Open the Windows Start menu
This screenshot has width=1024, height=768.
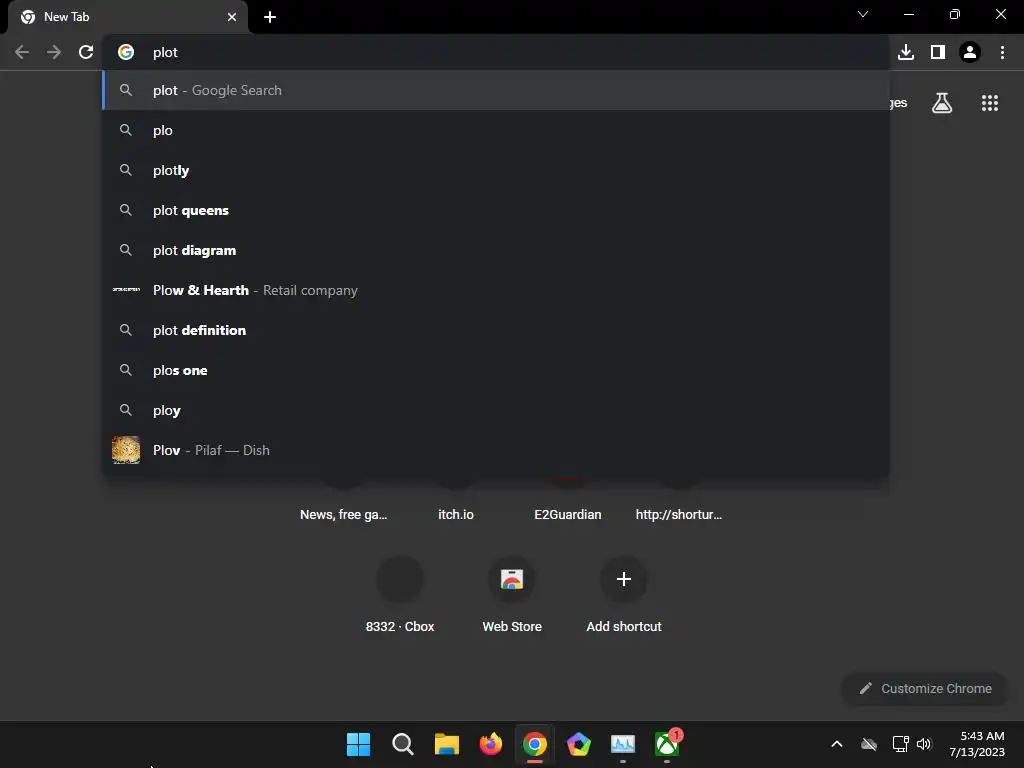pyautogui.click(x=359, y=744)
